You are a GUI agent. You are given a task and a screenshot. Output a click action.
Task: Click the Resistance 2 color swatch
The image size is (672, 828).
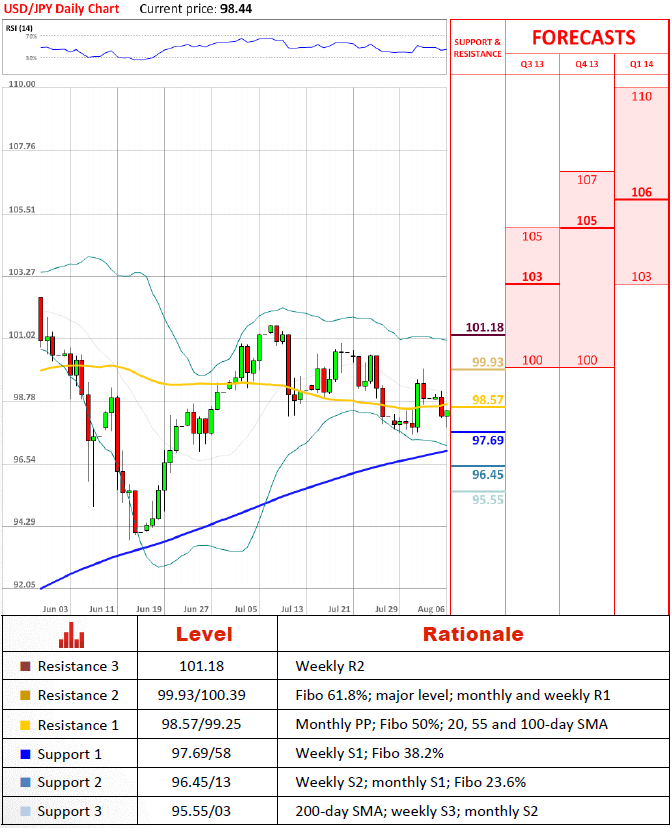click(x=25, y=695)
